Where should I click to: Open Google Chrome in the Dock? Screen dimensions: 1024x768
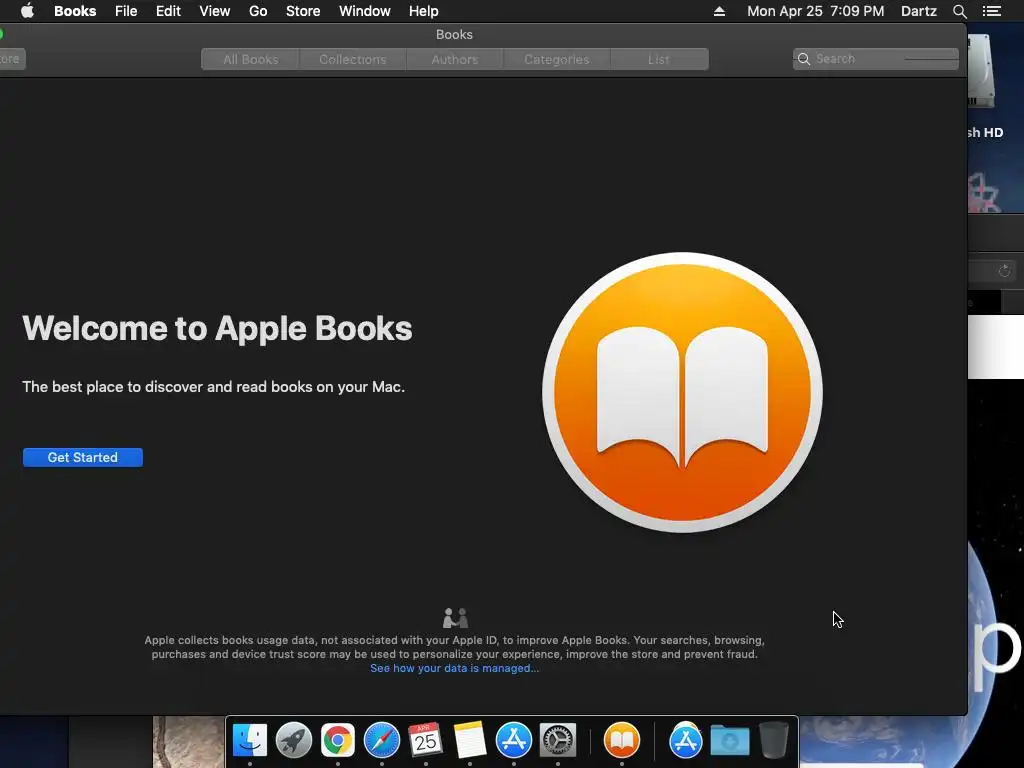338,740
